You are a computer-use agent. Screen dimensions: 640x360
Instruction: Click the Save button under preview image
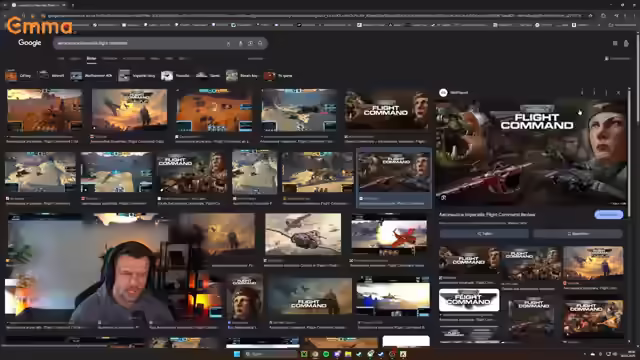(578, 233)
